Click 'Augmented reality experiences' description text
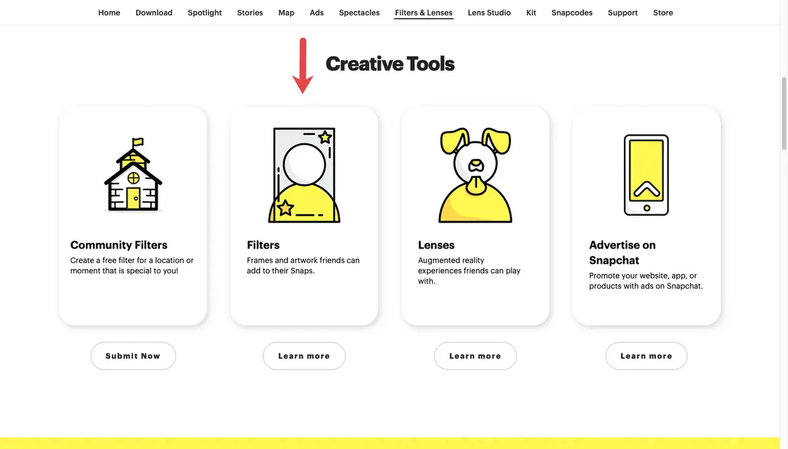Screen dimensions: 788x449 (x=469, y=271)
